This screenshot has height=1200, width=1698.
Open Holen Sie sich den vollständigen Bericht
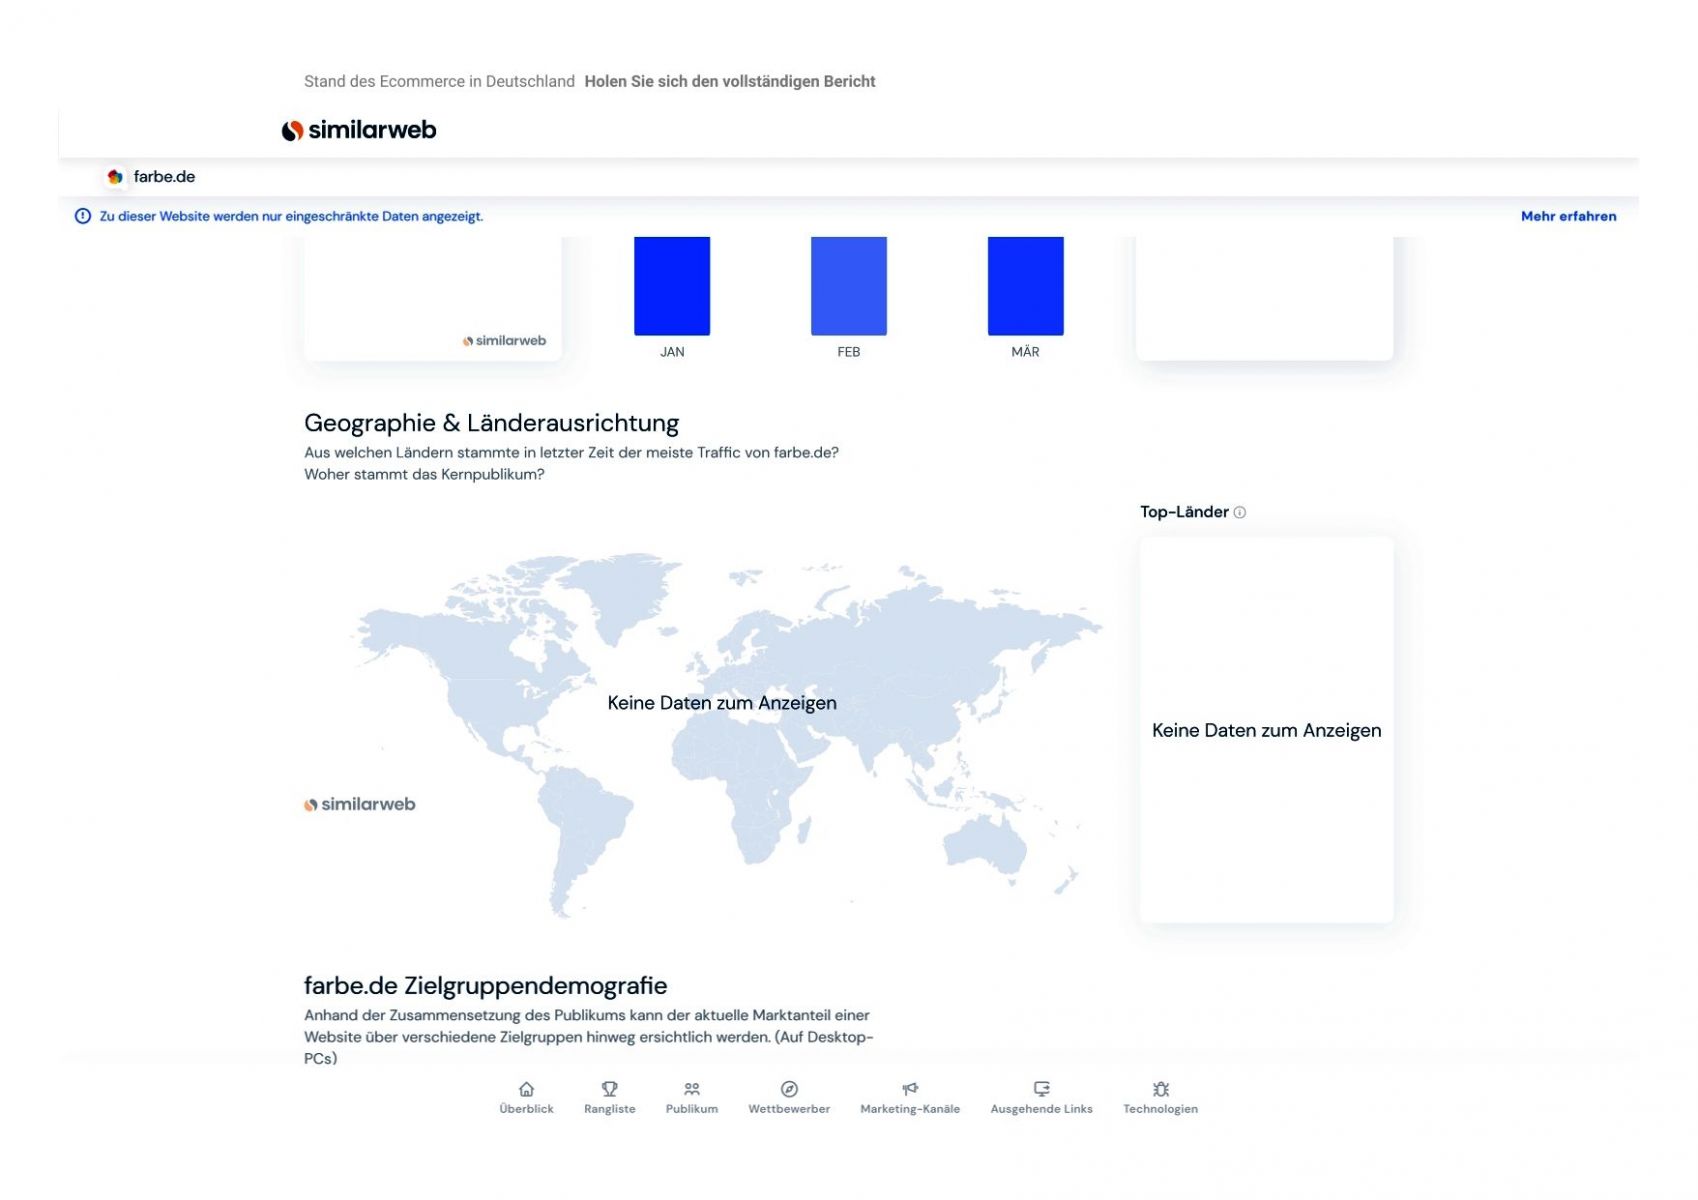click(x=730, y=82)
